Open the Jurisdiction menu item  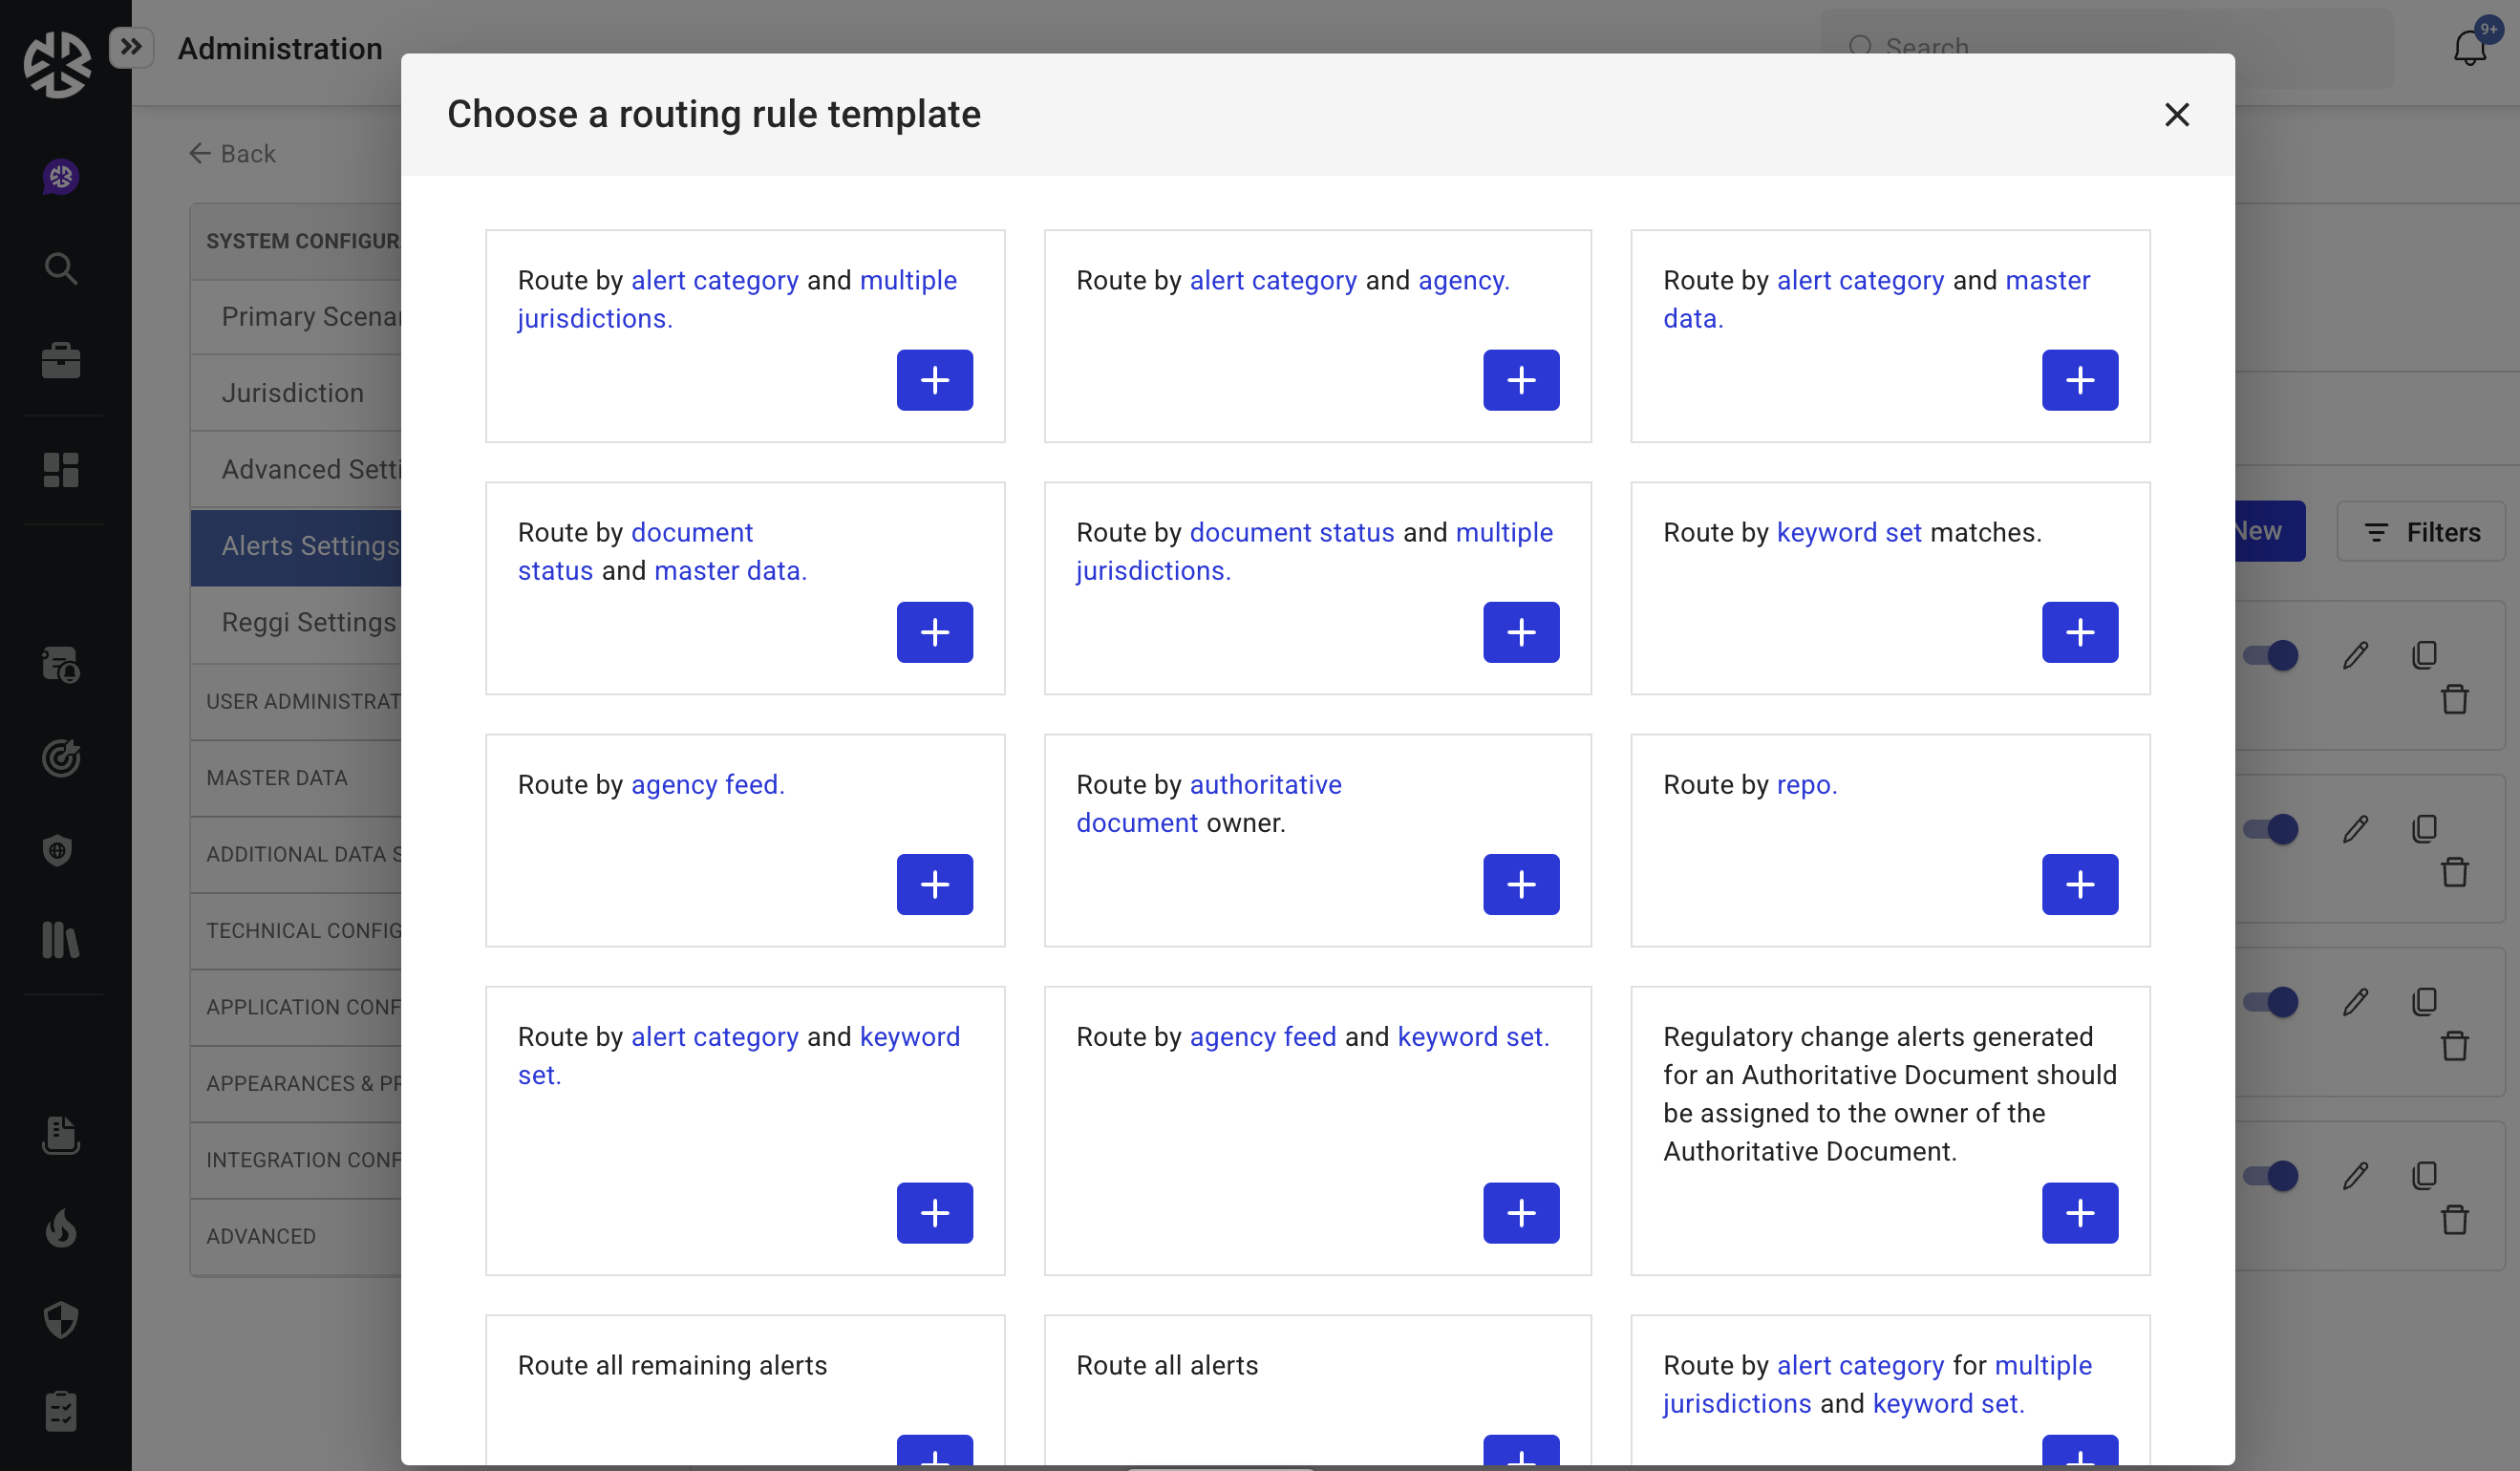[x=293, y=393]
